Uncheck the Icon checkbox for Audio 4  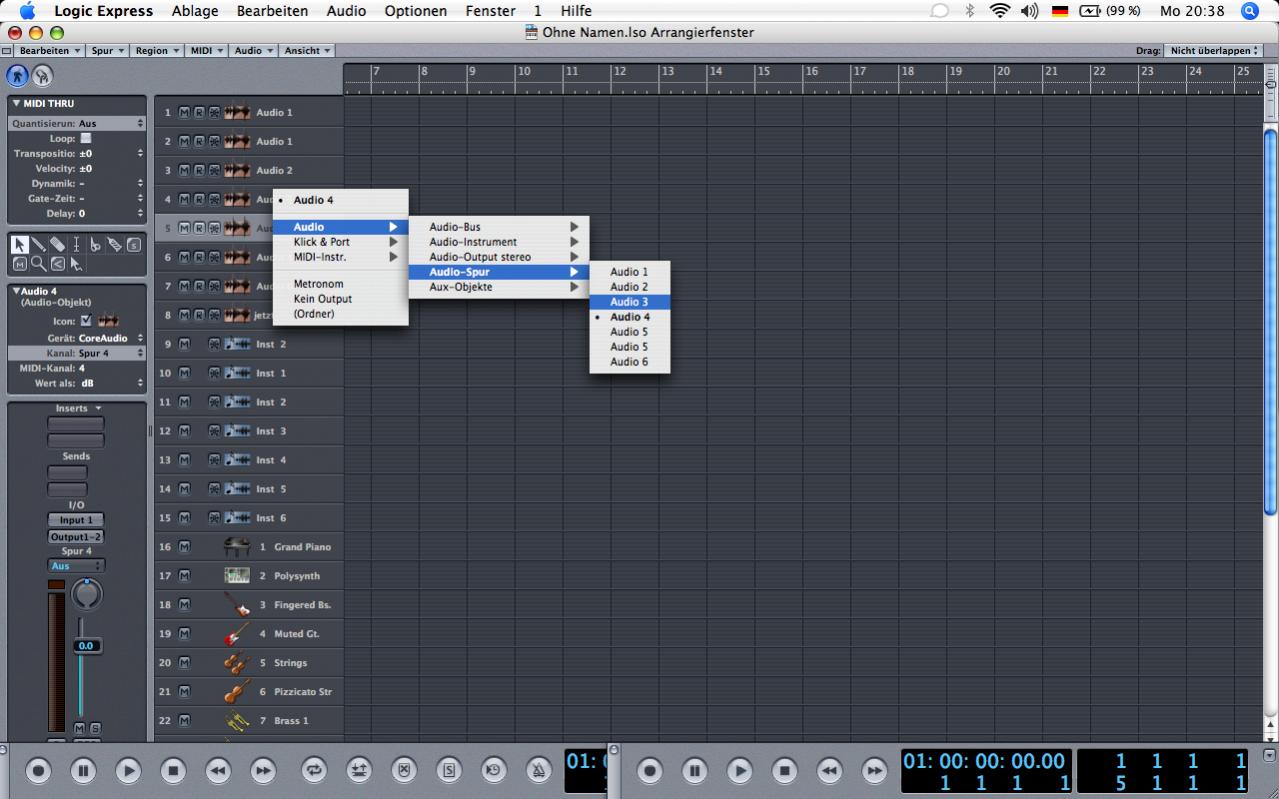(x=85, y=321)
